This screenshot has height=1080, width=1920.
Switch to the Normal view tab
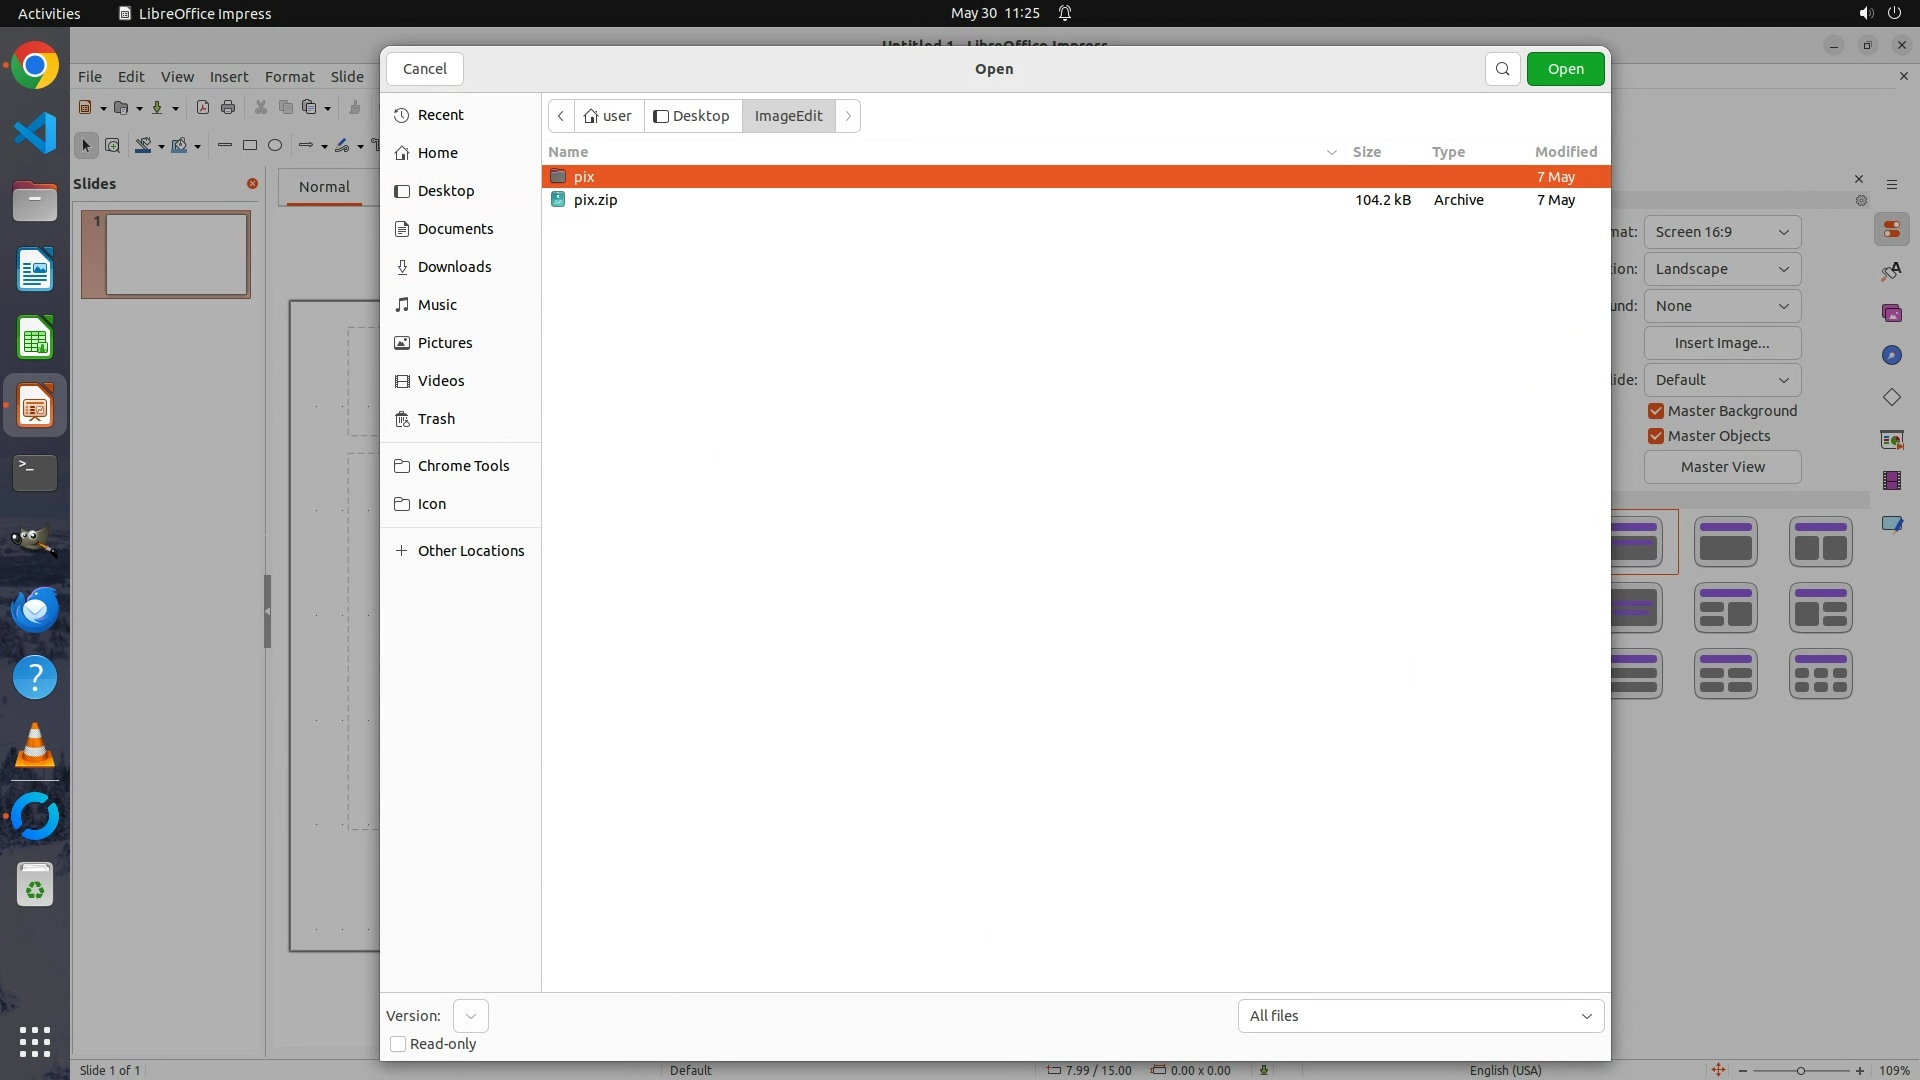click(x=324, y=187)
